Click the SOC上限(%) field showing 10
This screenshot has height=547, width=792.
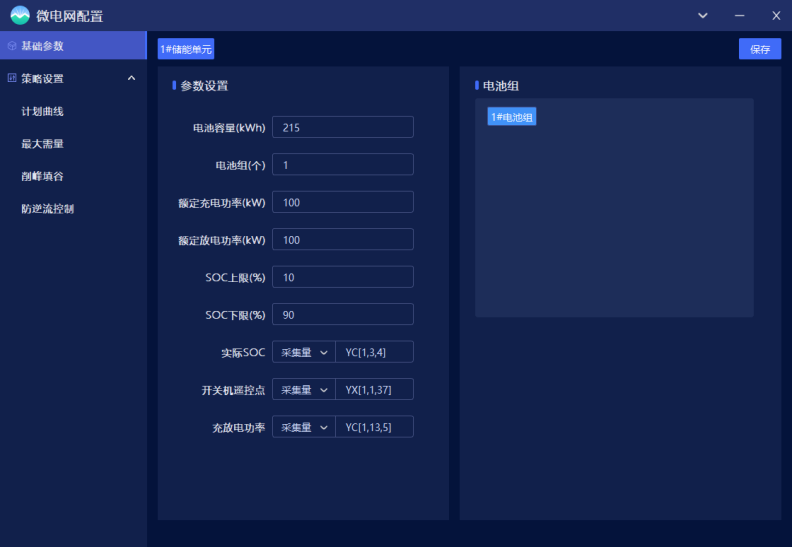tap(343, 277)
